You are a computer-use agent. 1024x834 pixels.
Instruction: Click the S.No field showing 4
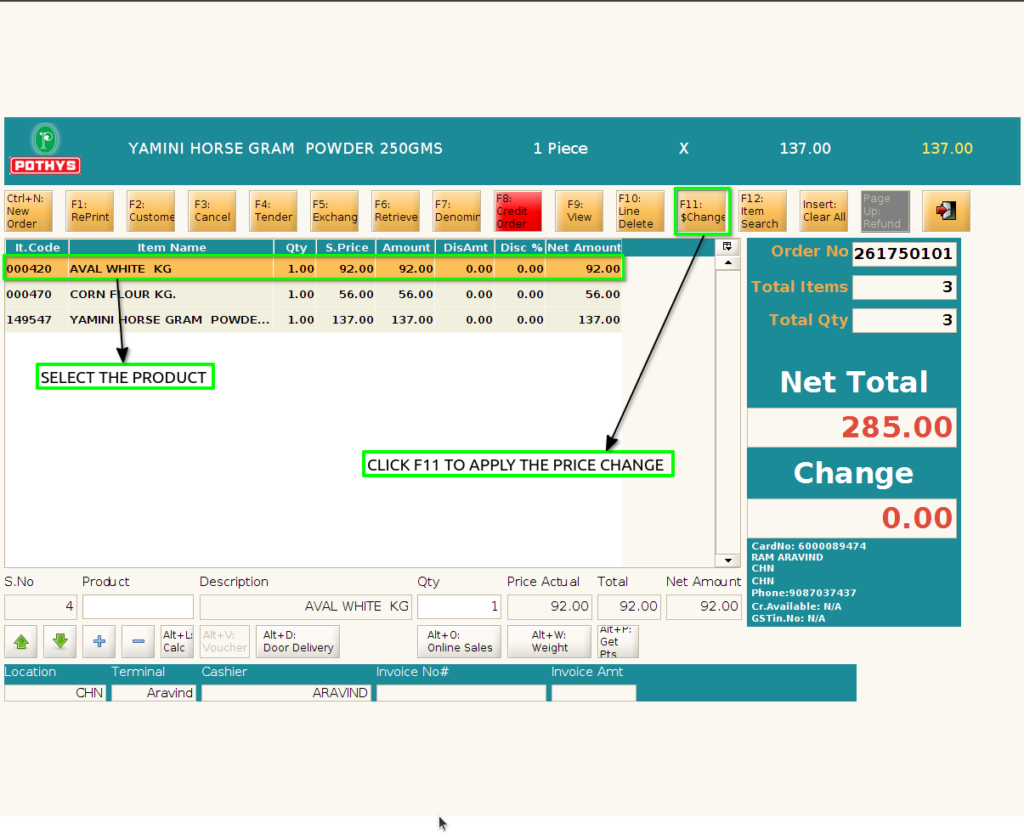[40, 607]
